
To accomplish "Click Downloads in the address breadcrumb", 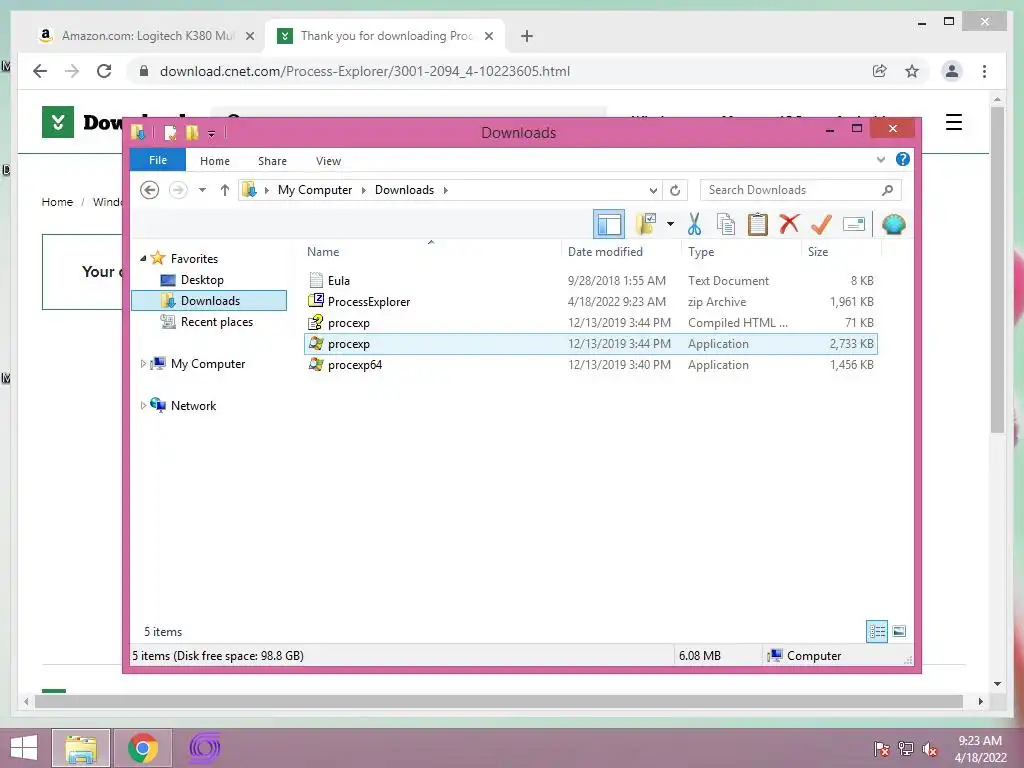I will pyautogui.click(x=404, y=190).
